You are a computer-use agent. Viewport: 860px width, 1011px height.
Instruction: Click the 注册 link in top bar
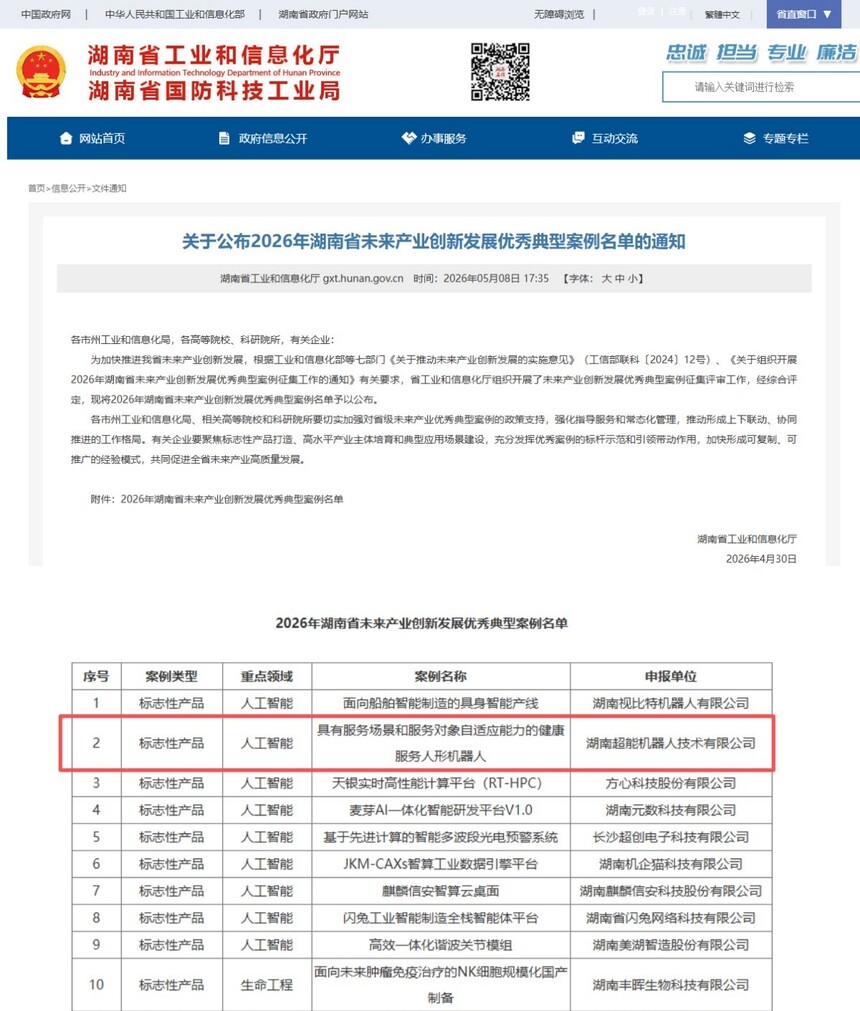coord(678,12)
